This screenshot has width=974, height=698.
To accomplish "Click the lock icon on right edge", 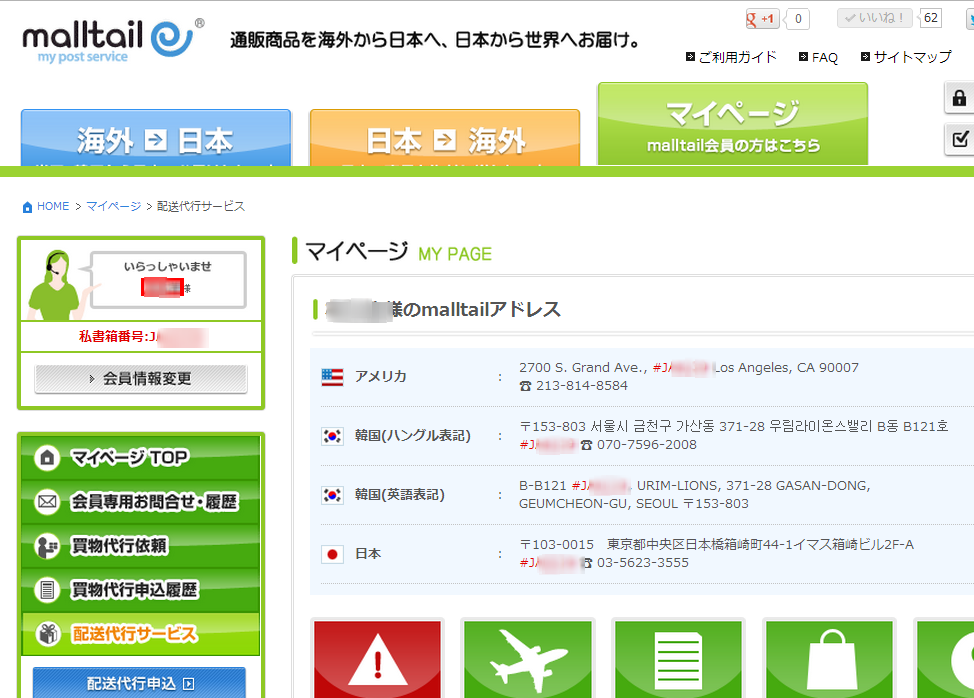I will pos(959,98).
